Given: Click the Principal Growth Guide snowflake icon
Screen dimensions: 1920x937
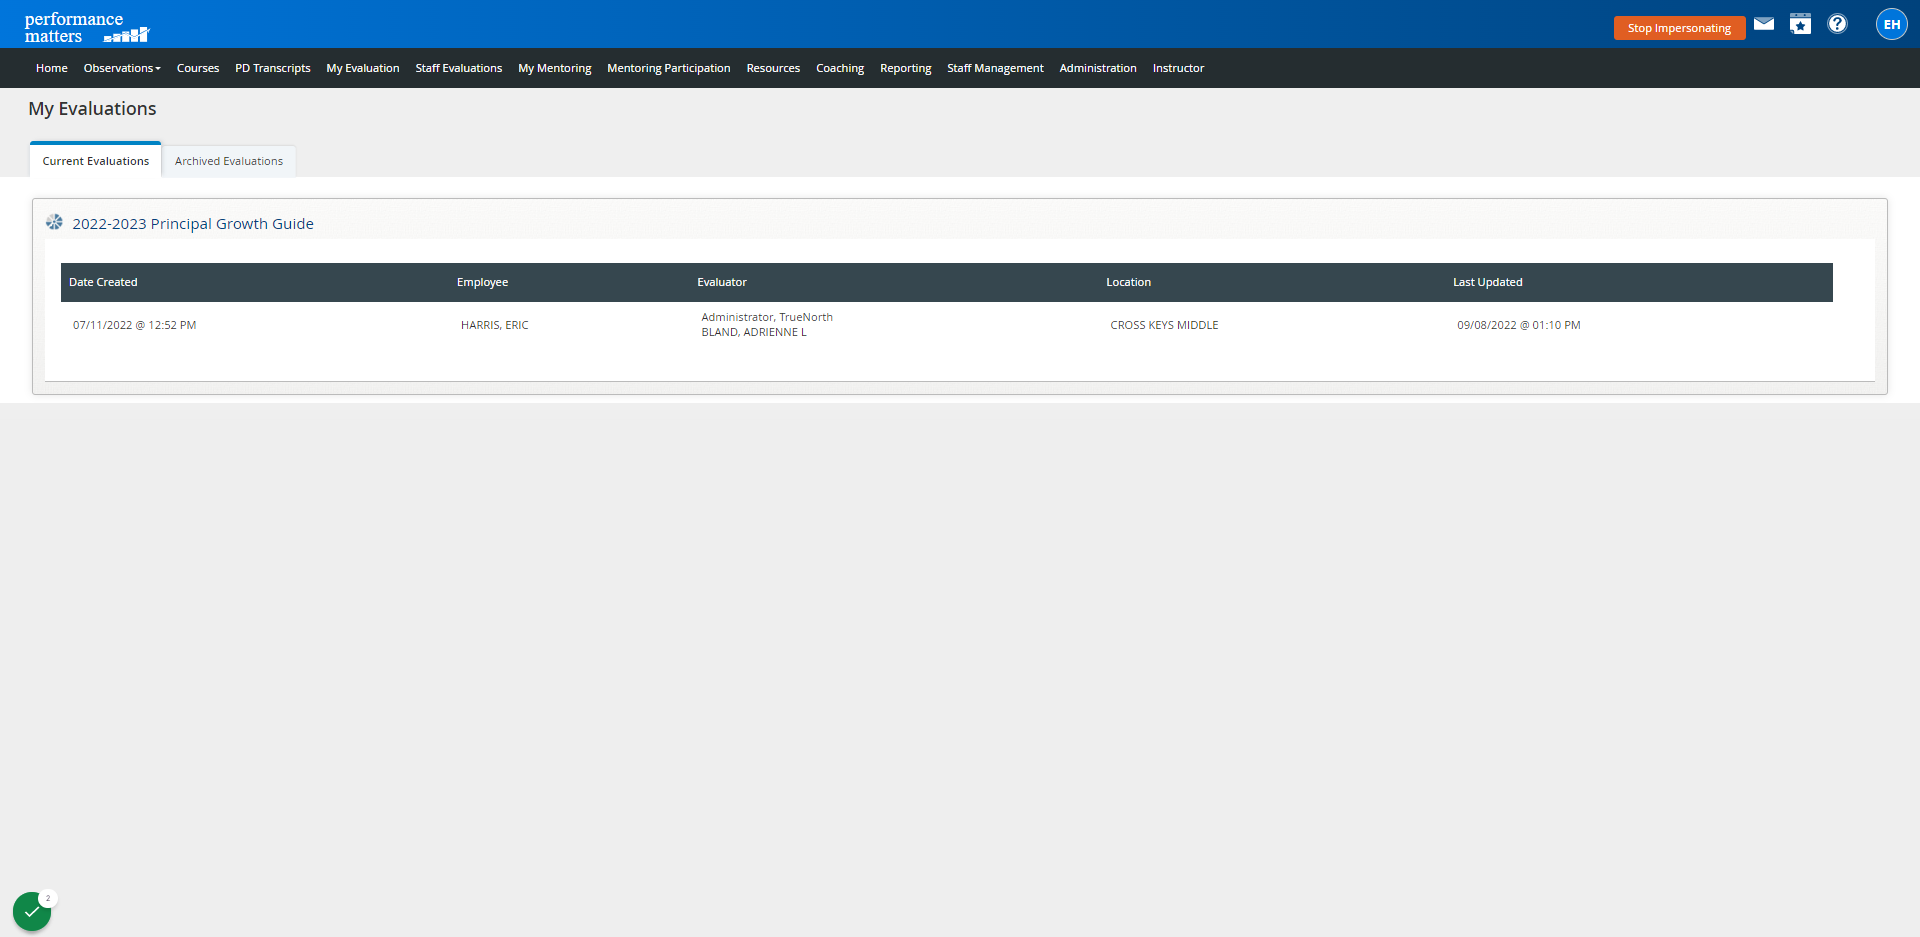Looking at the screenshot, I should tap(54, 222).
